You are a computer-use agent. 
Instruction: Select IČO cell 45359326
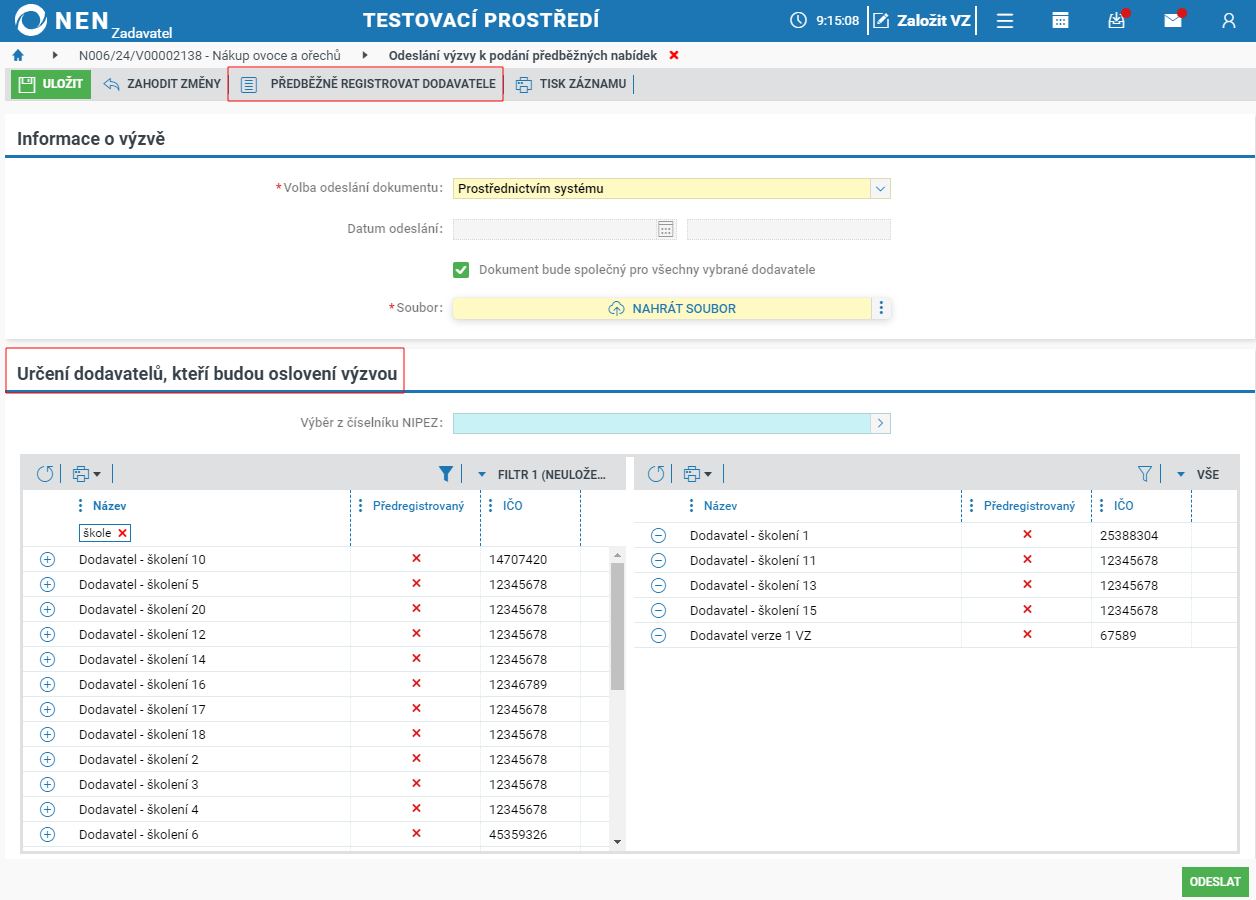(x=518, y=834)
